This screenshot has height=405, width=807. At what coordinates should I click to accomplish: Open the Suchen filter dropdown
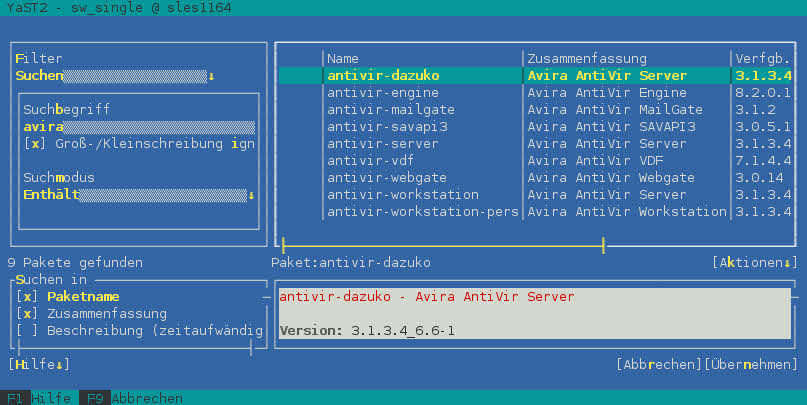click(115, 76)
